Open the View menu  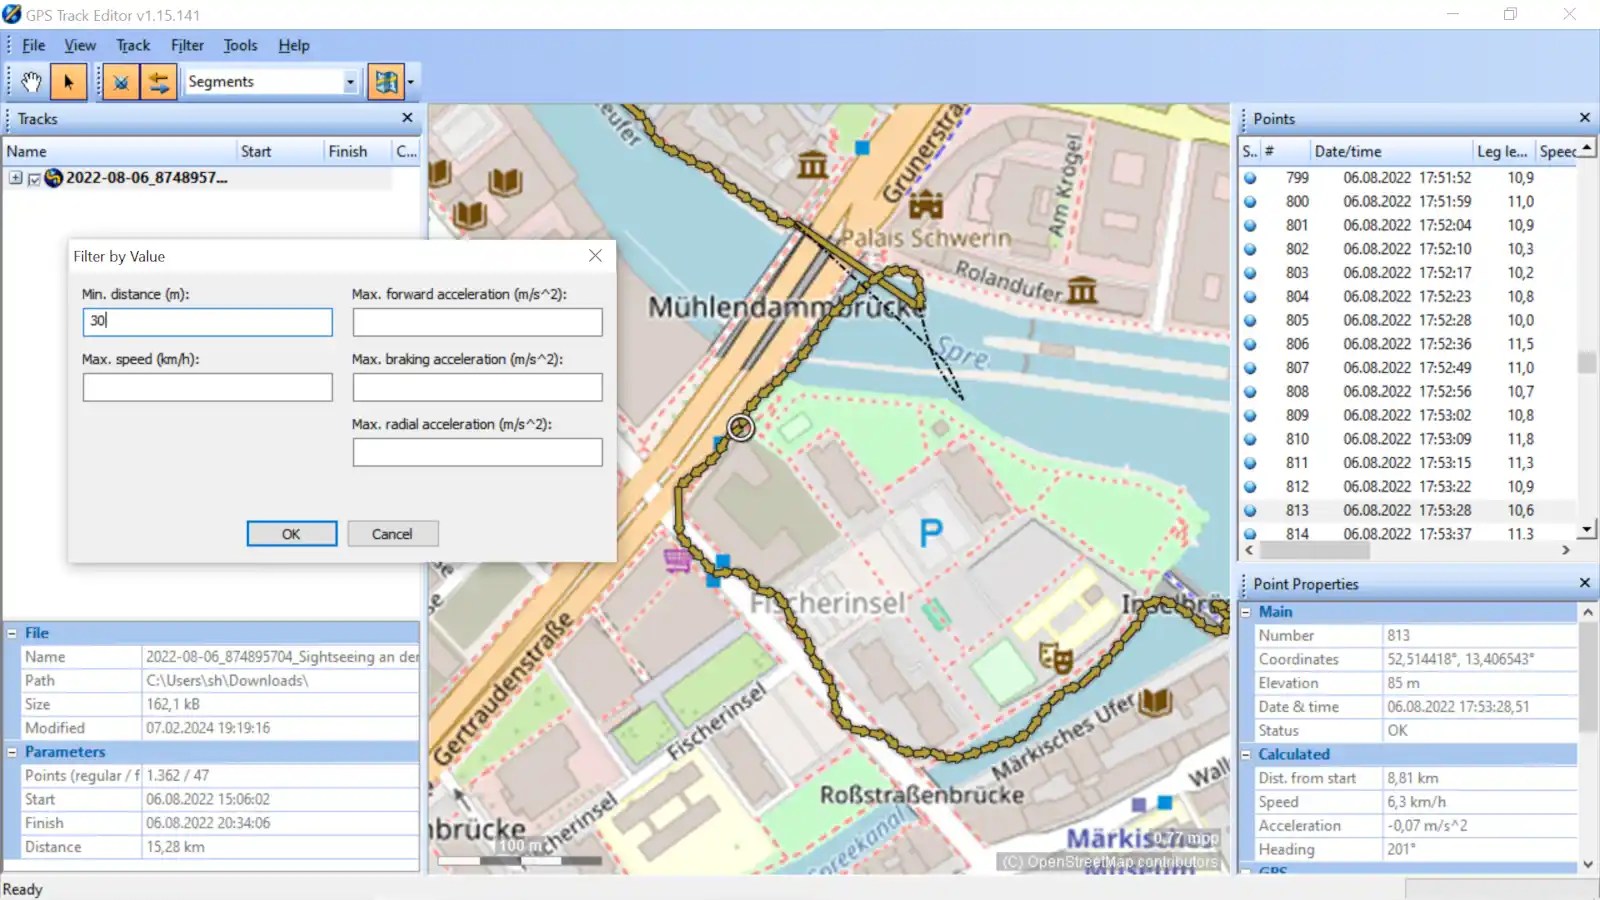pyautogui.click(x=80, y=45)
